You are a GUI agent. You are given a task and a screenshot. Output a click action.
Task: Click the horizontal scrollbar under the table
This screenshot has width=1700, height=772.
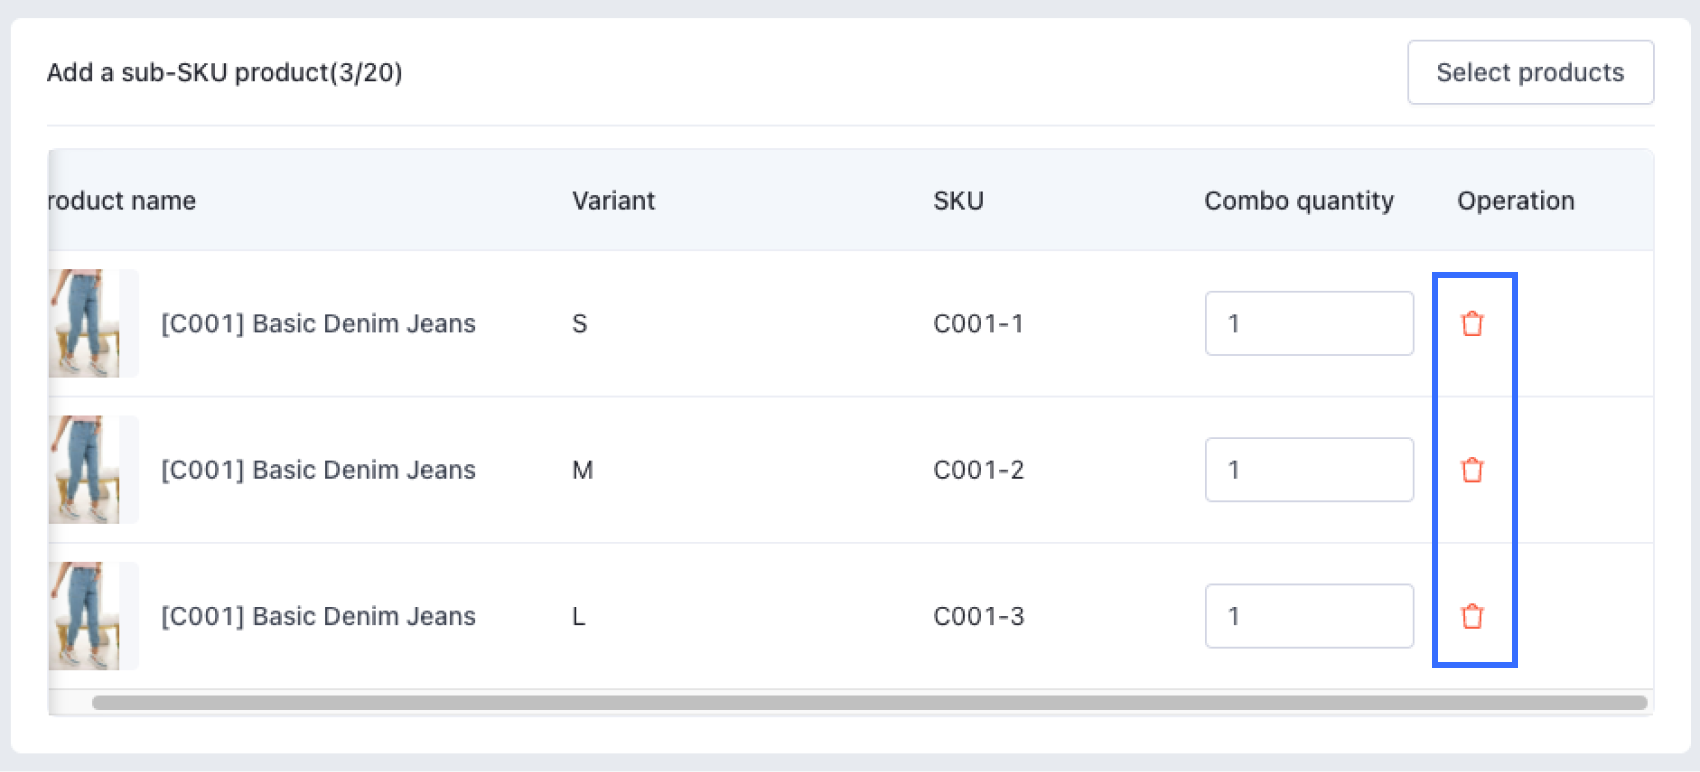tap(868, 703)
